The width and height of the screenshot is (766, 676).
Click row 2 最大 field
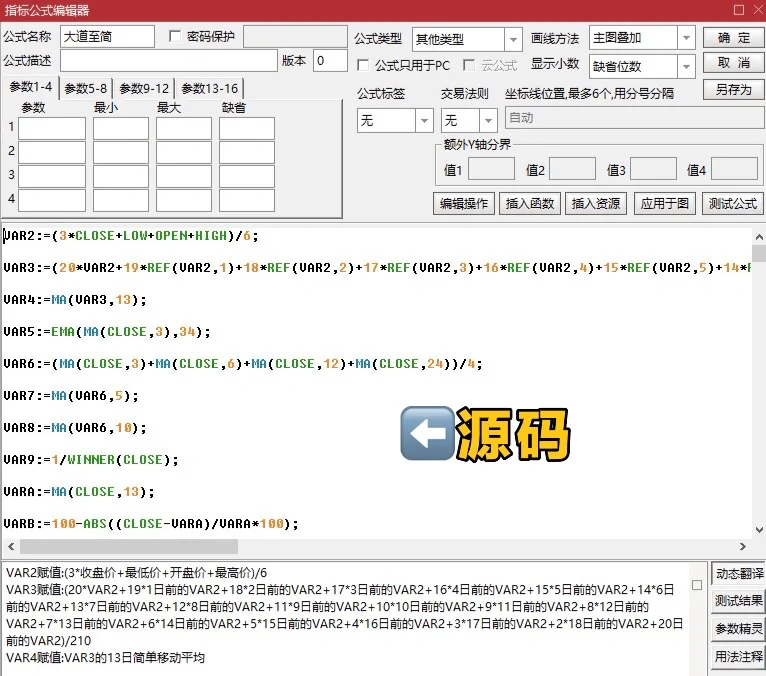(x=184, y=152)
